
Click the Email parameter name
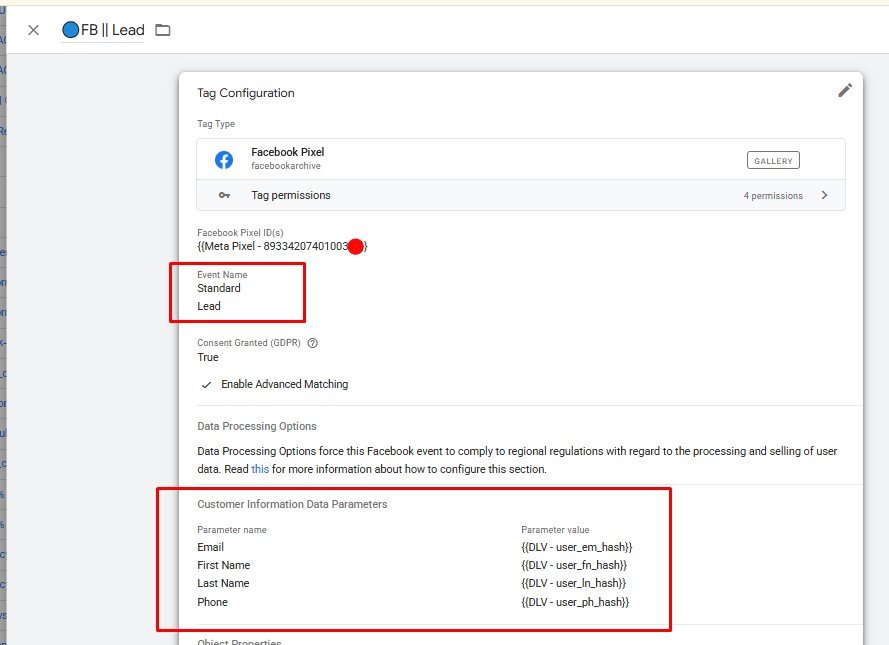tap(210, 547)
